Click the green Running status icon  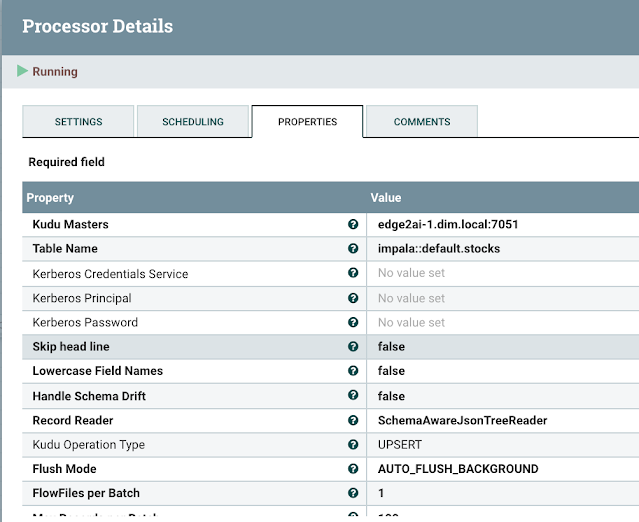(23, 72)
